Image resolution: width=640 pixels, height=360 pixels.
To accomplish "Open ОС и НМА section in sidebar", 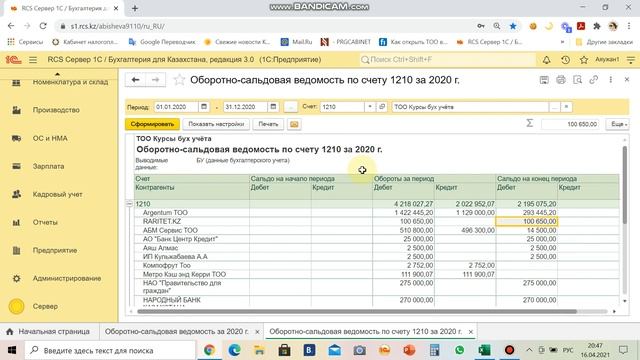I will tap(50, 138).
